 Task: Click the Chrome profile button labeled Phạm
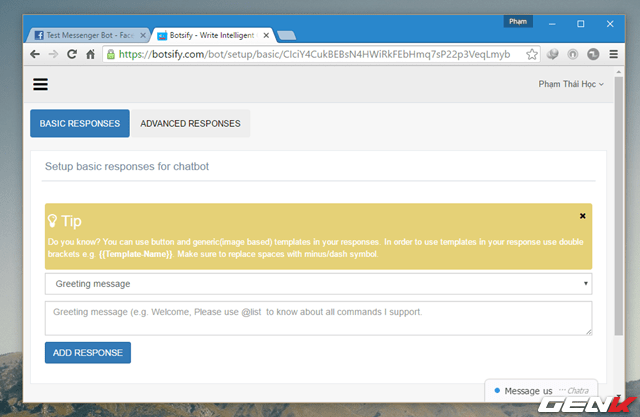click(x=518, y=22)
